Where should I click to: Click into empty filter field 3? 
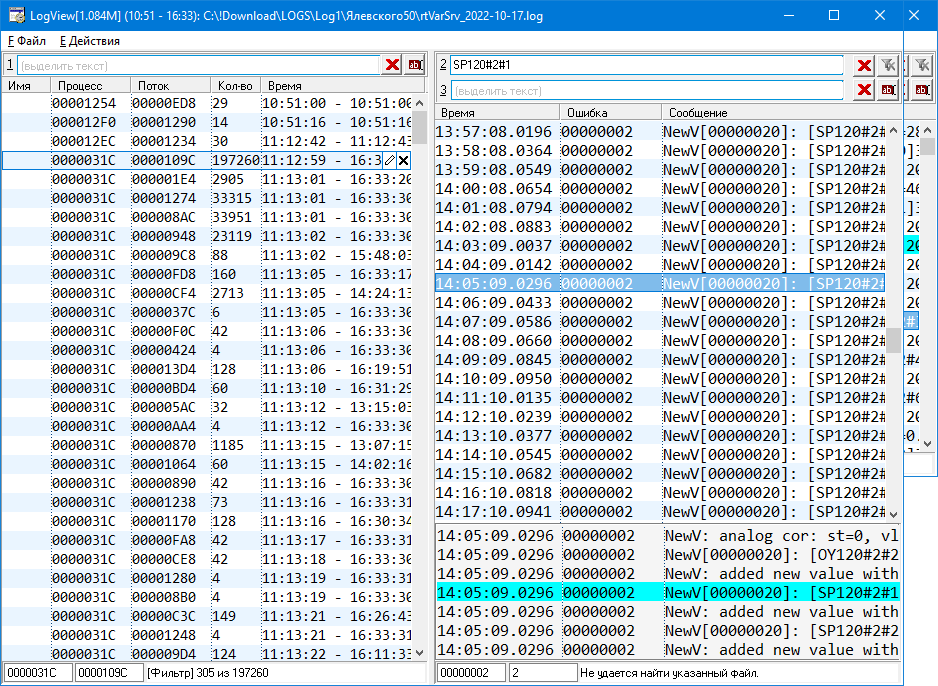click(x=646, y=90)
